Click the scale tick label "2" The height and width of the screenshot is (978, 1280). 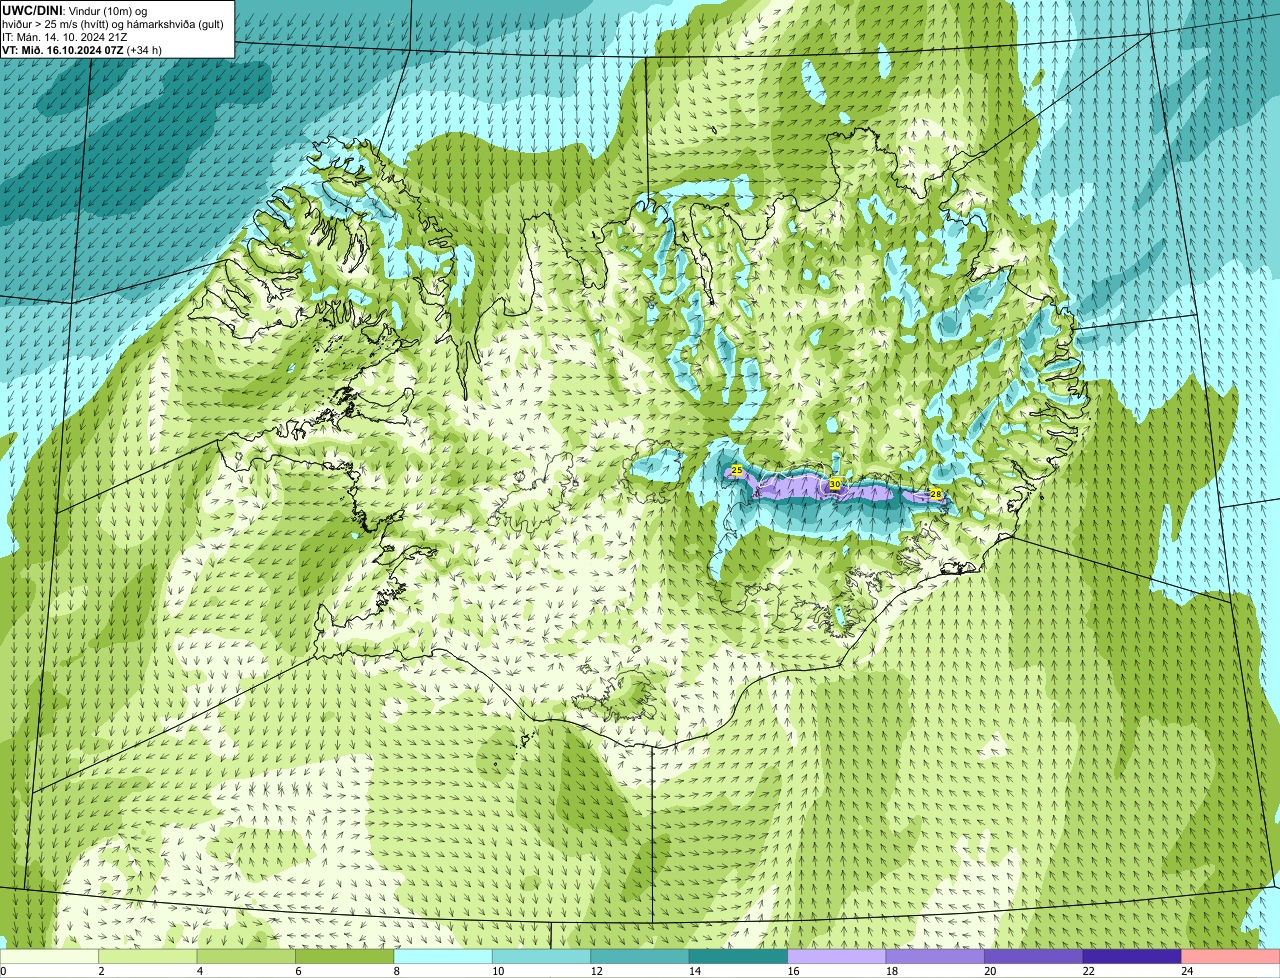[x=101, y=971]
